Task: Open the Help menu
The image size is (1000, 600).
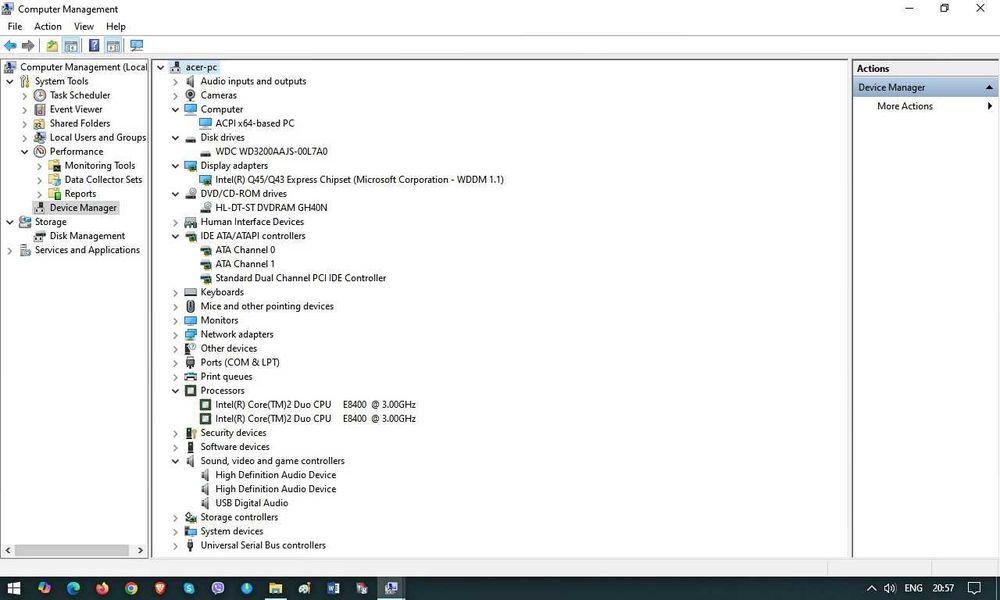Action: (115, 26)
